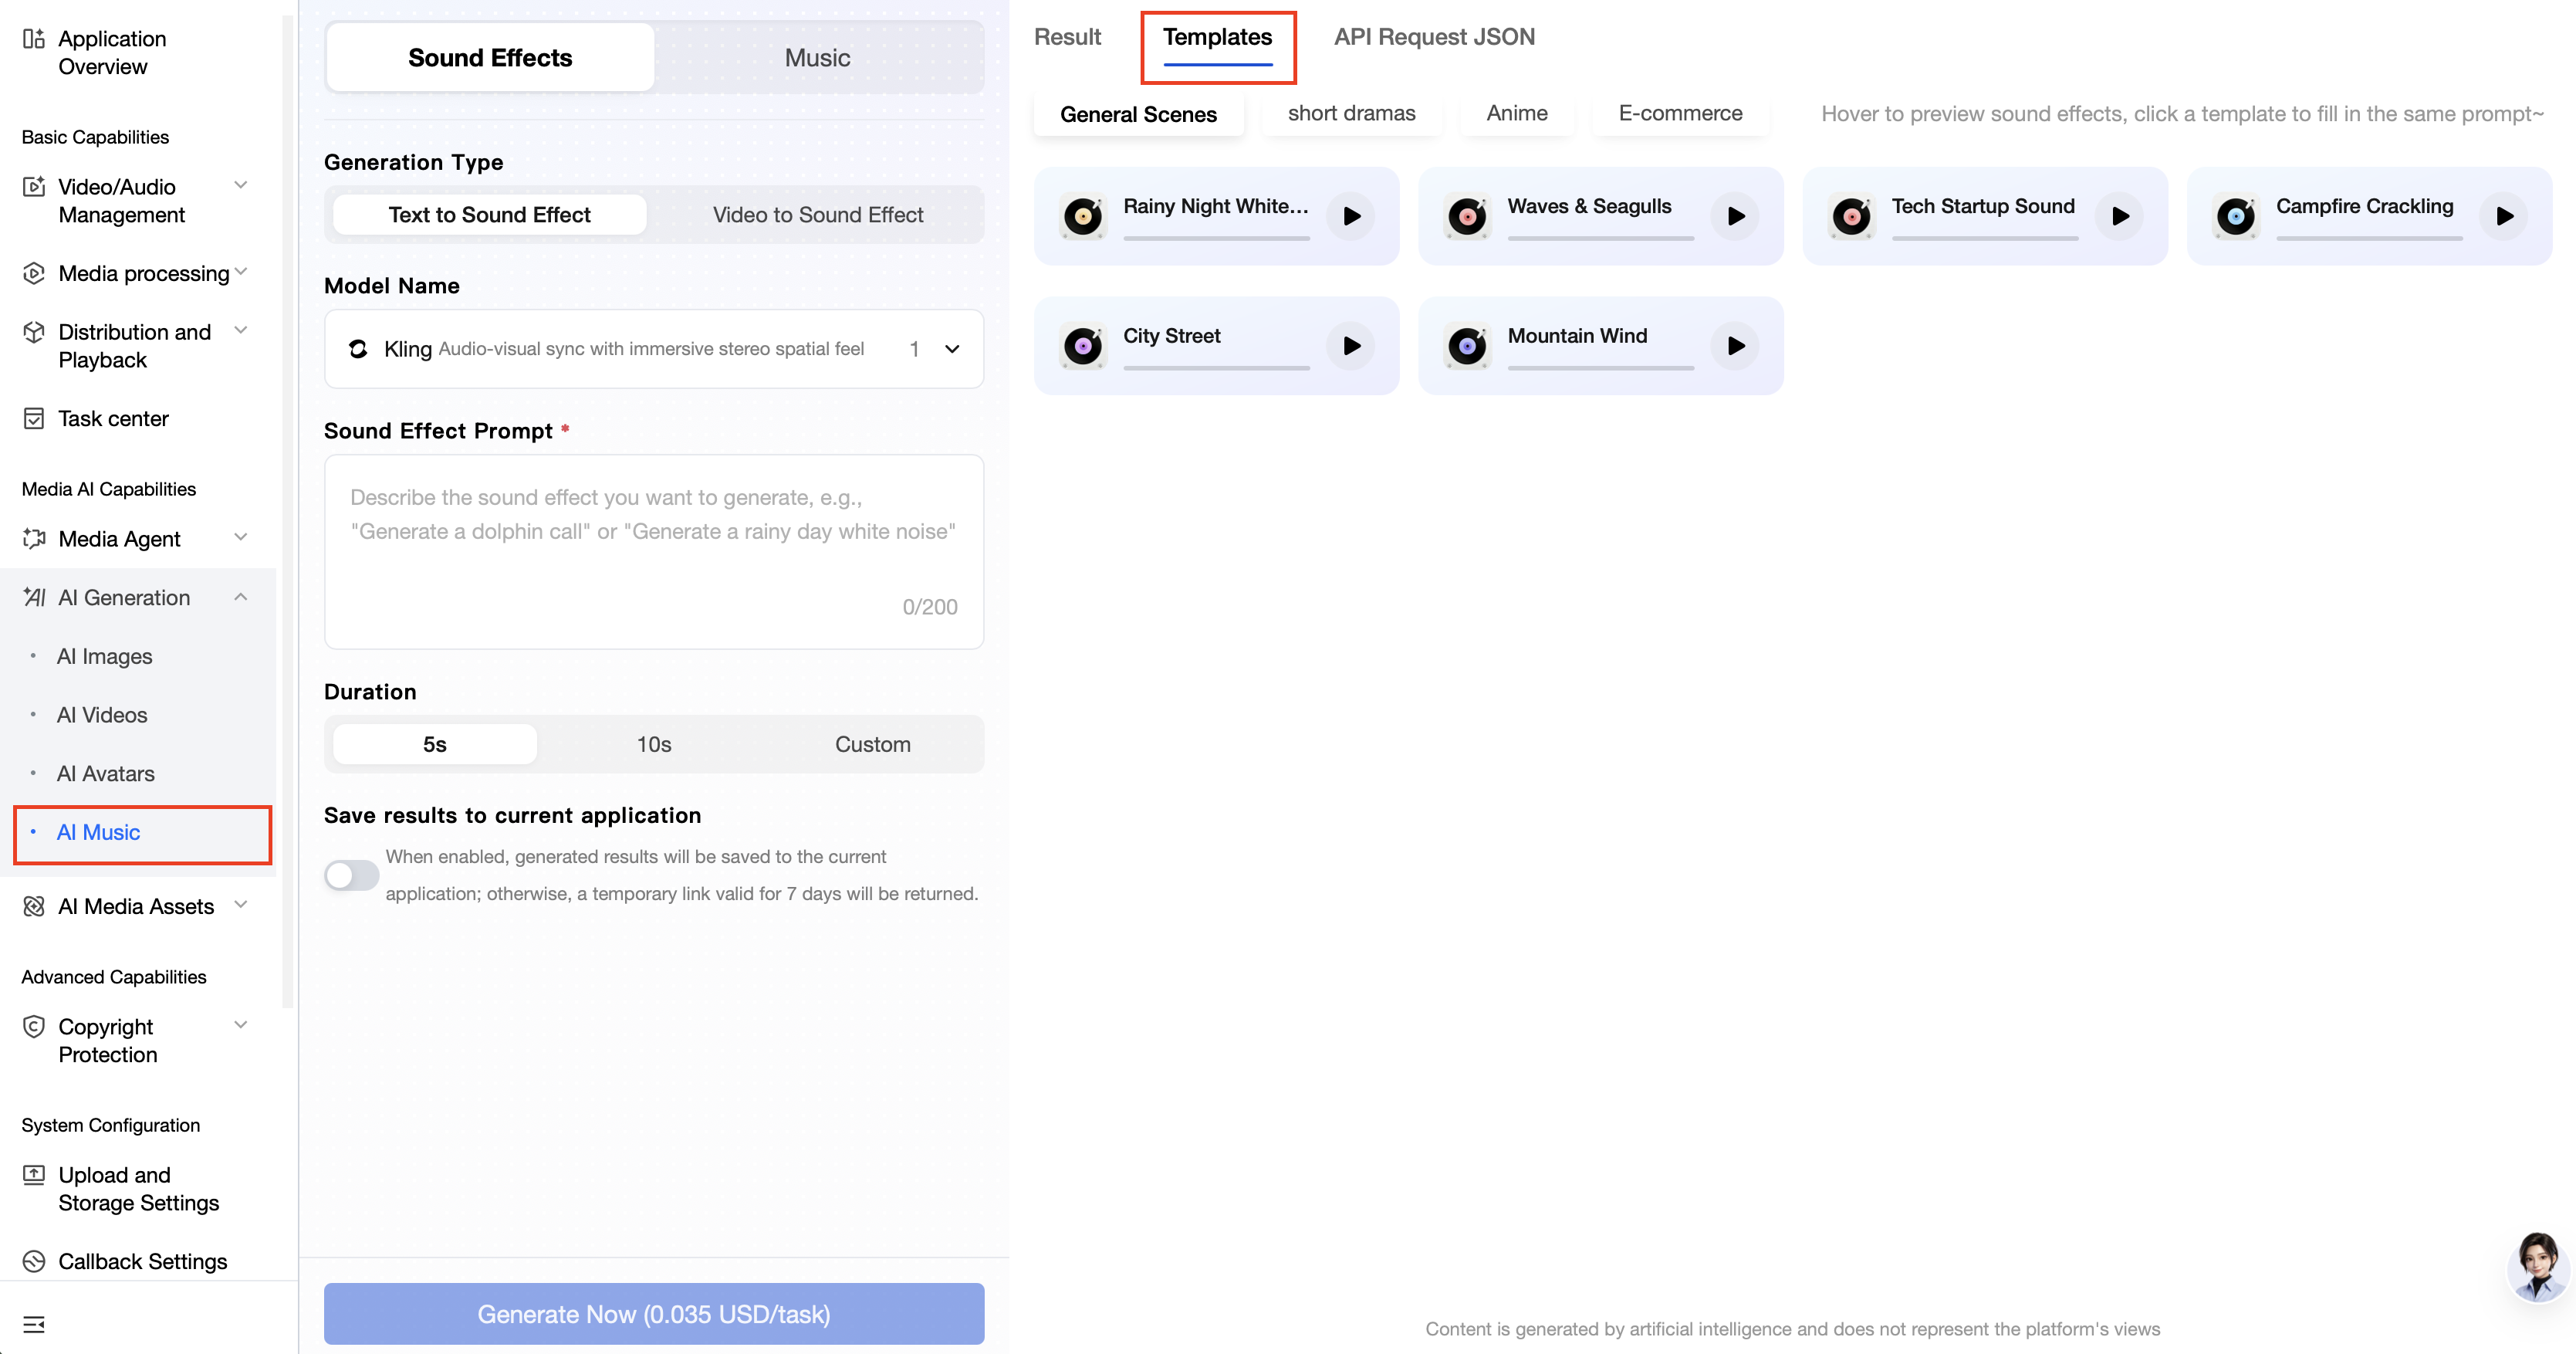Expand the Media Agent menu
The width and height of the screenshot is (2576, 1354).
(x=240, y=538)
